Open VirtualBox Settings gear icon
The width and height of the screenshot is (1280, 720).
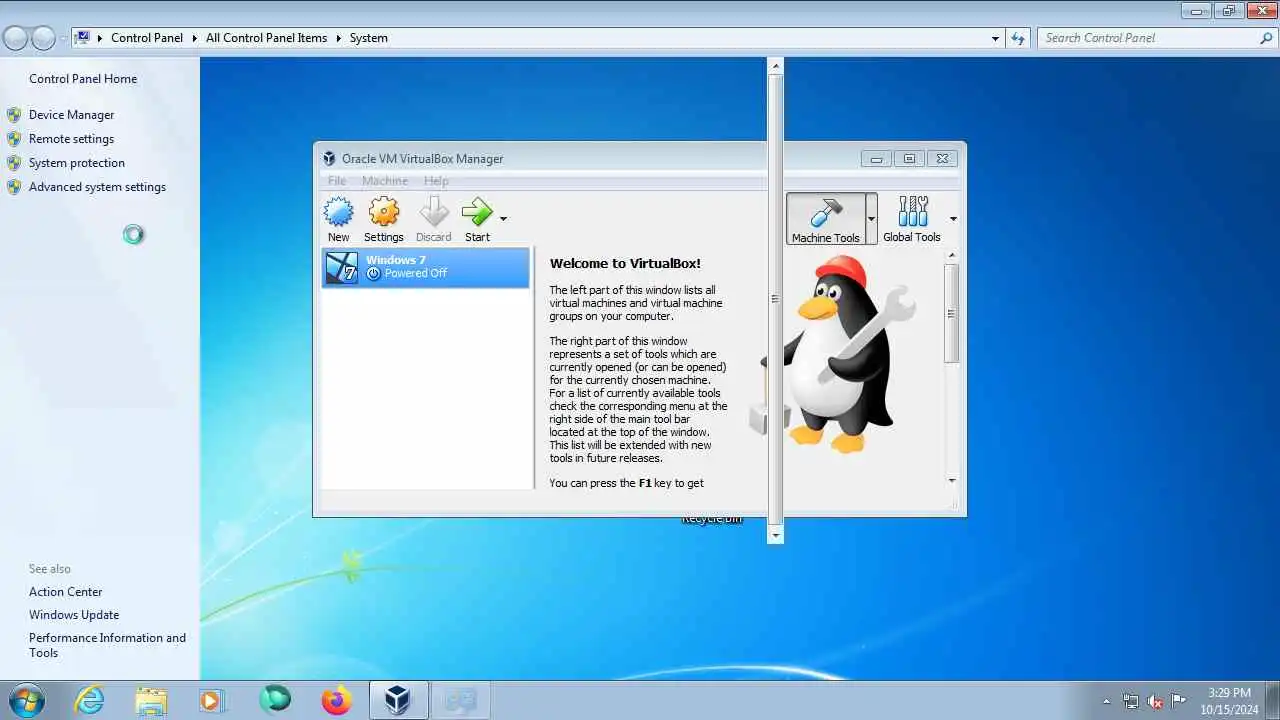[x=384, y=212]
